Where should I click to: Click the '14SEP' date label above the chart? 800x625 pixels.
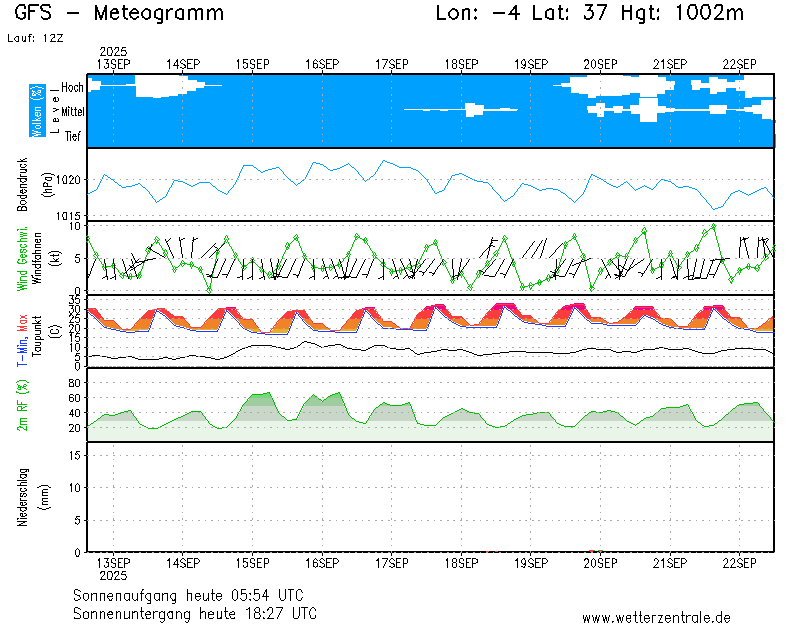pyautogui.click(x=183, y=65)
